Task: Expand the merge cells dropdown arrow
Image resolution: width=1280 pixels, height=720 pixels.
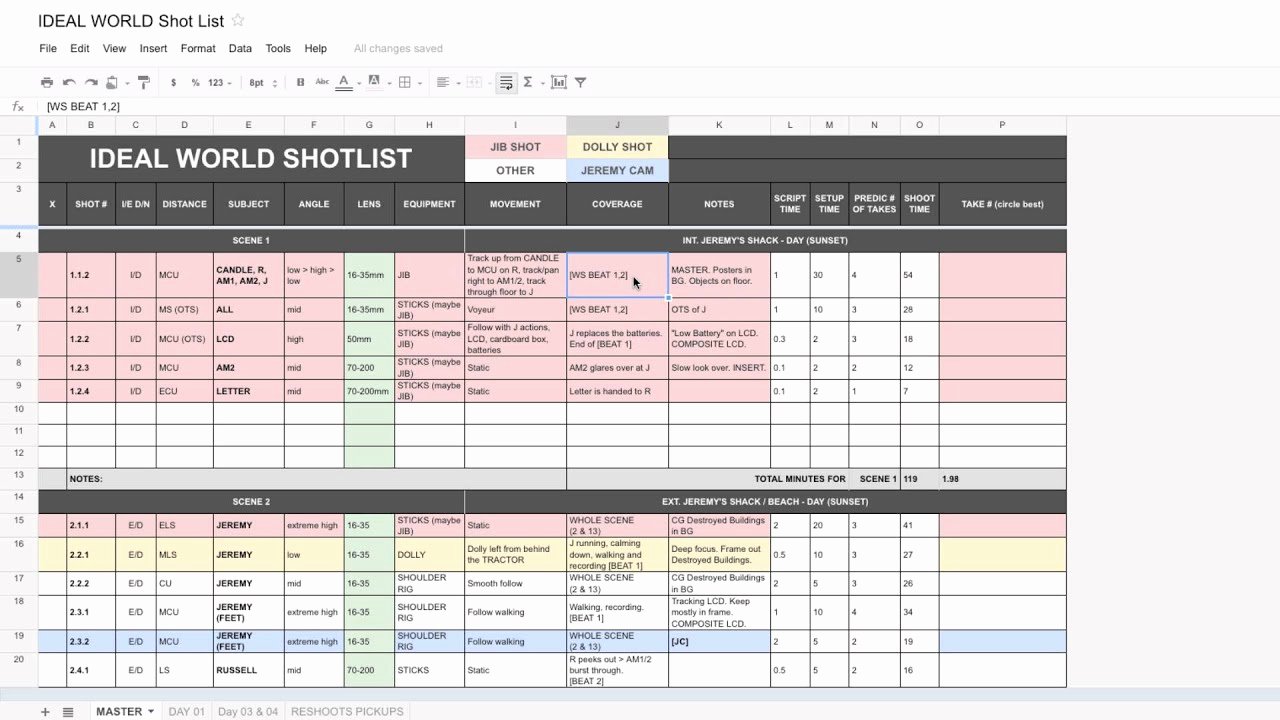Action: tap(489, 83)
